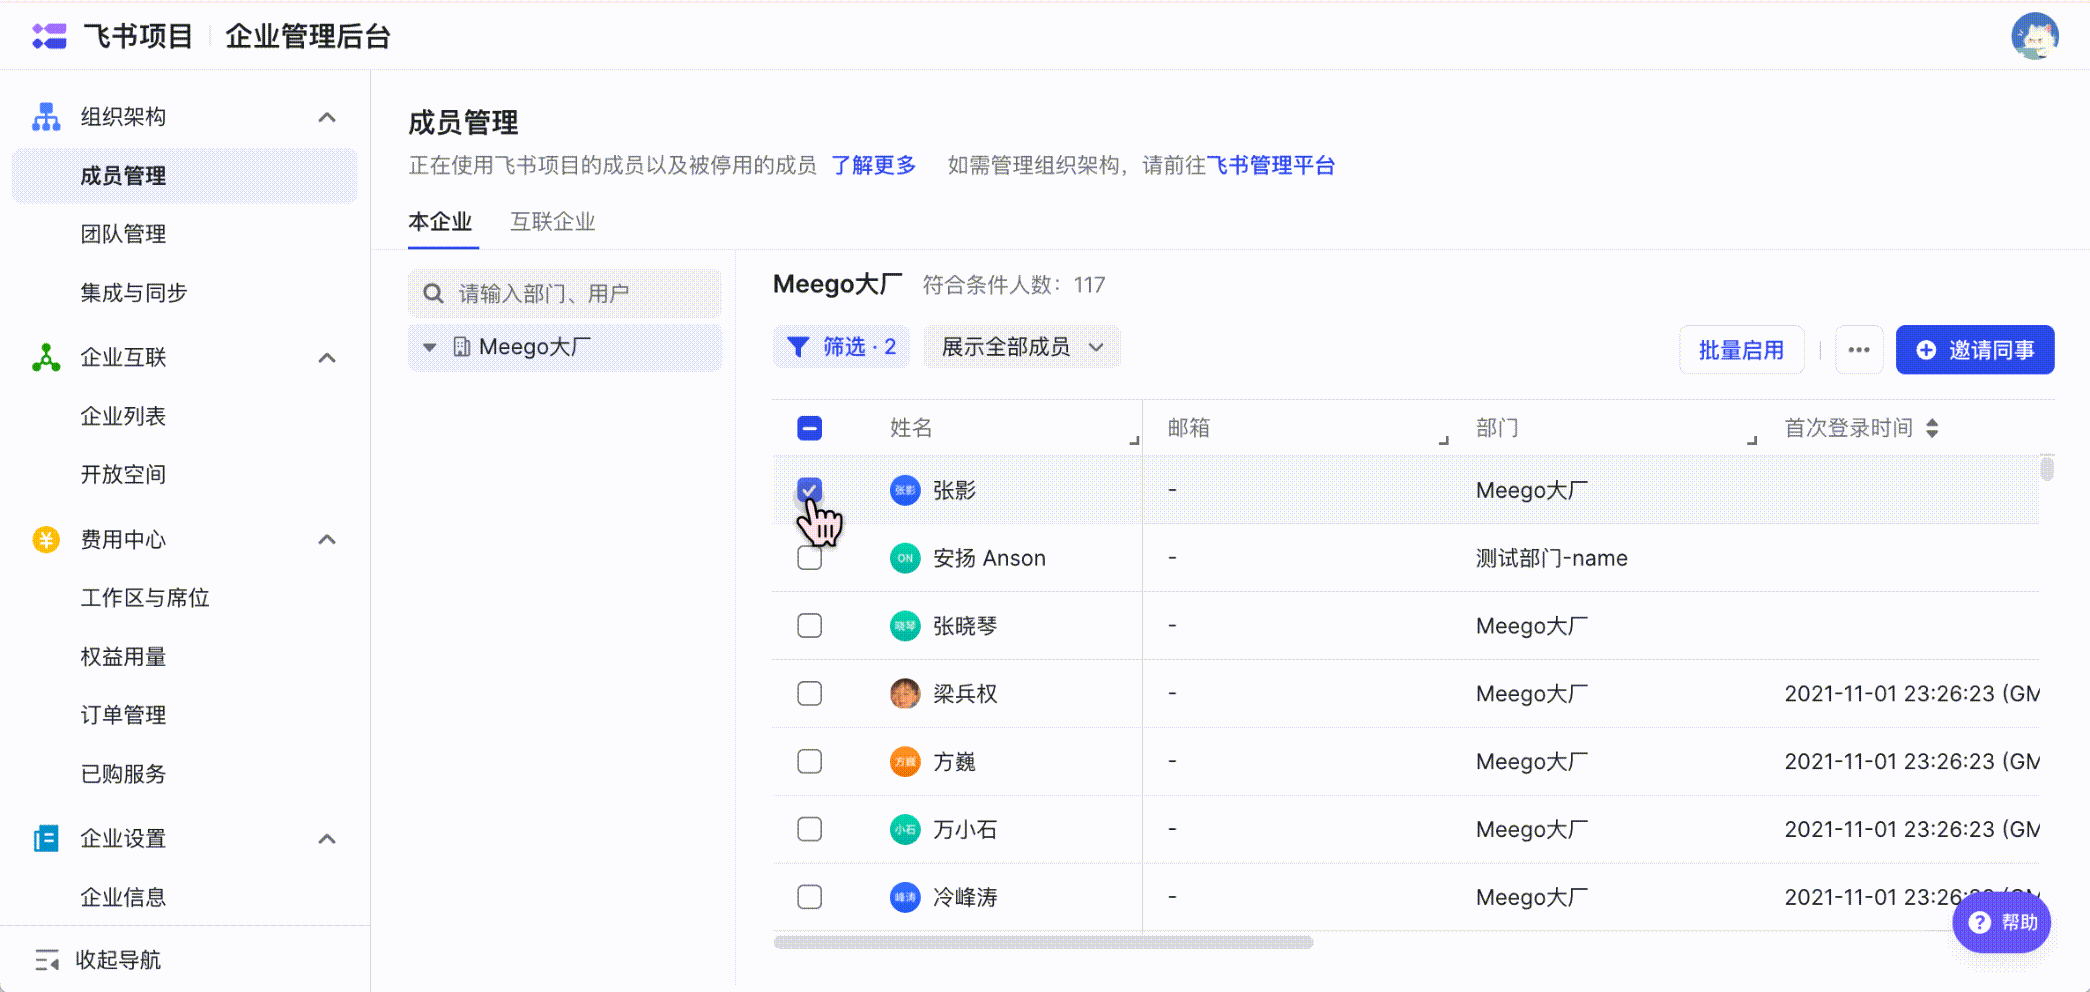Click the 帮助 help button
The width and height of the screenshot is (2090, 992).
coord(2001,922)
